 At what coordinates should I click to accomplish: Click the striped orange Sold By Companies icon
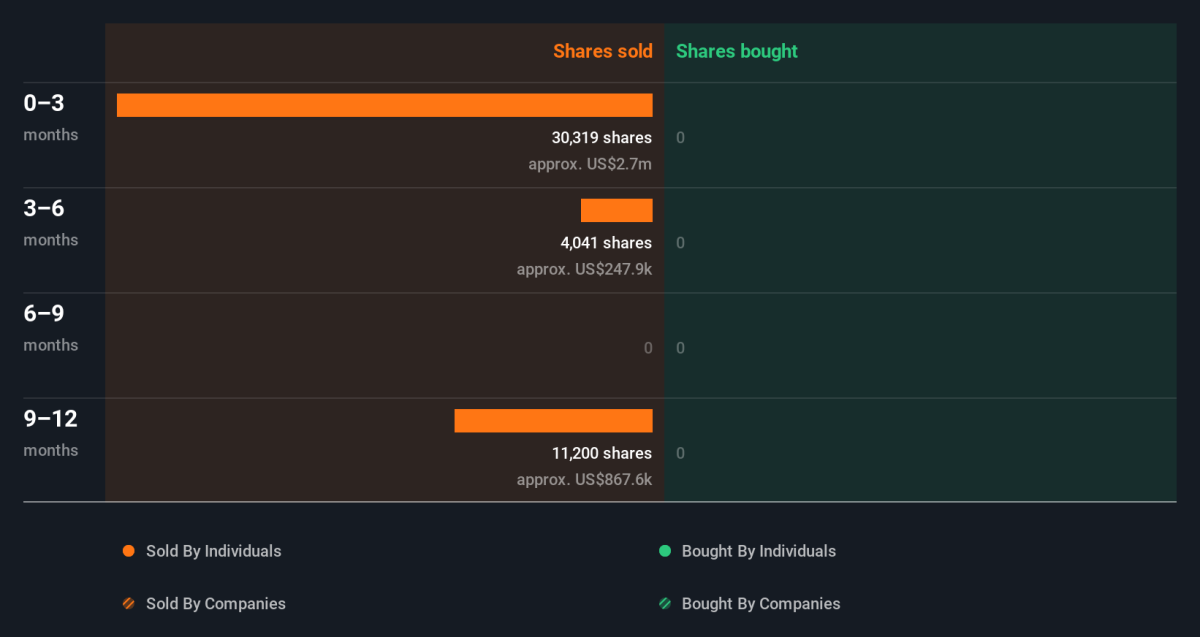point(128,604)
